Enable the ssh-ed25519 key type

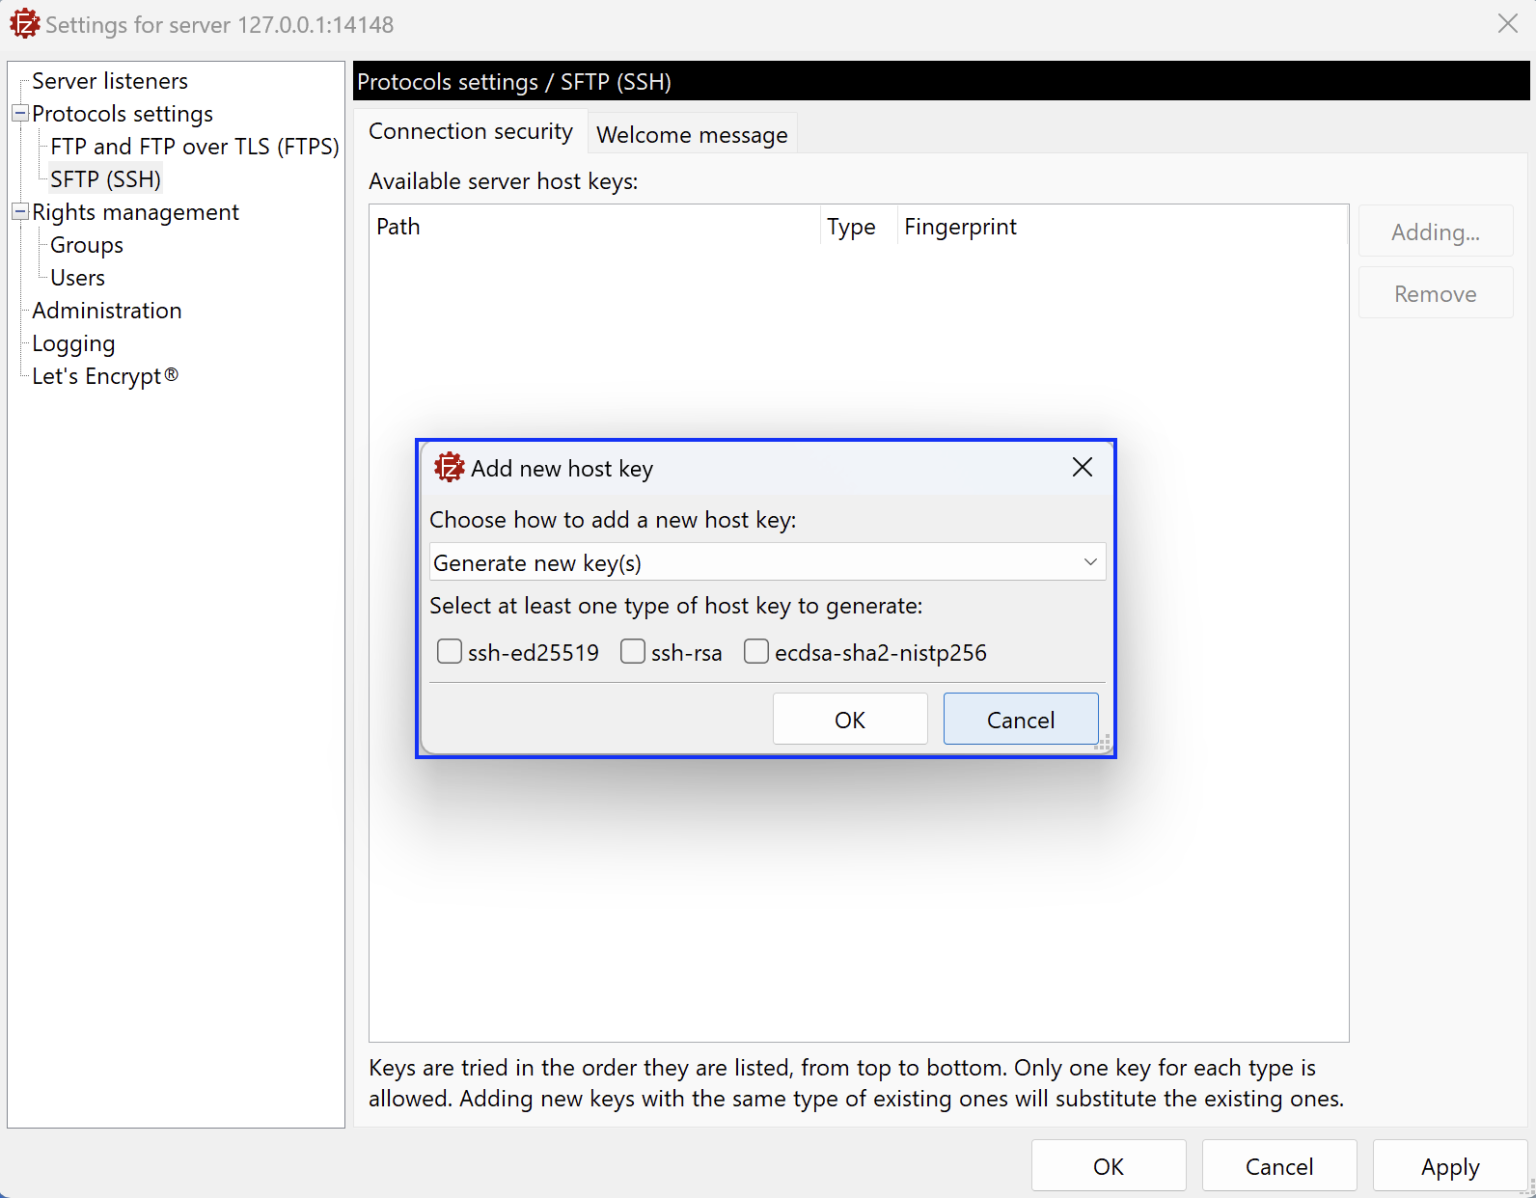(450, 651)
